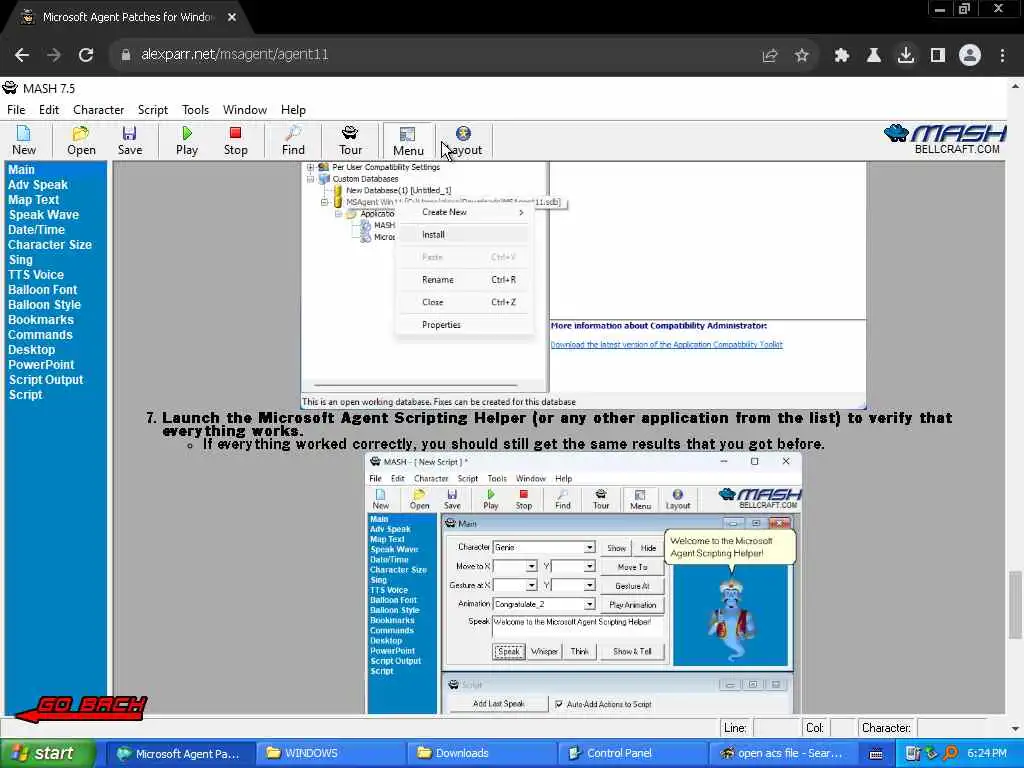Switch to open acs file search taskbar item

tap(782, 754)
